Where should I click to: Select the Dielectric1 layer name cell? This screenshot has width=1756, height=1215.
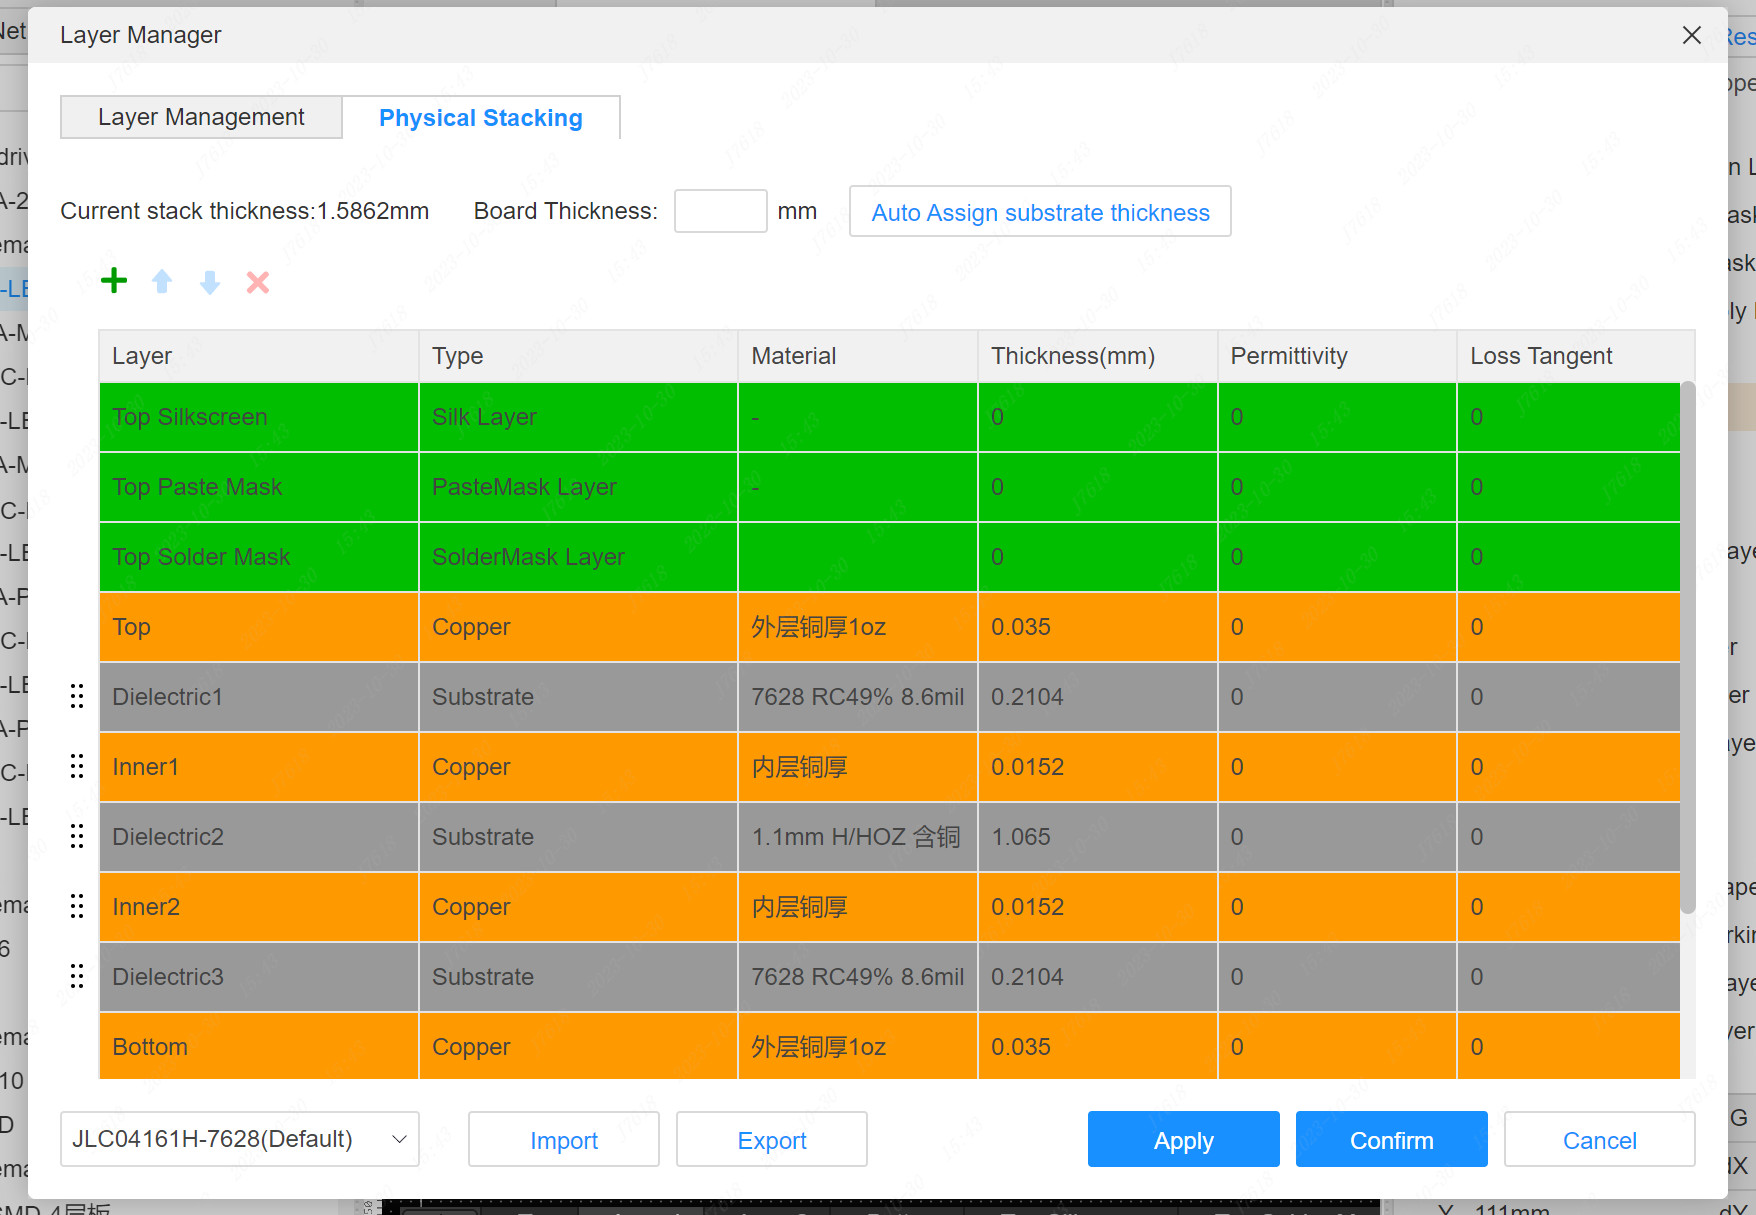coord(259,697)
